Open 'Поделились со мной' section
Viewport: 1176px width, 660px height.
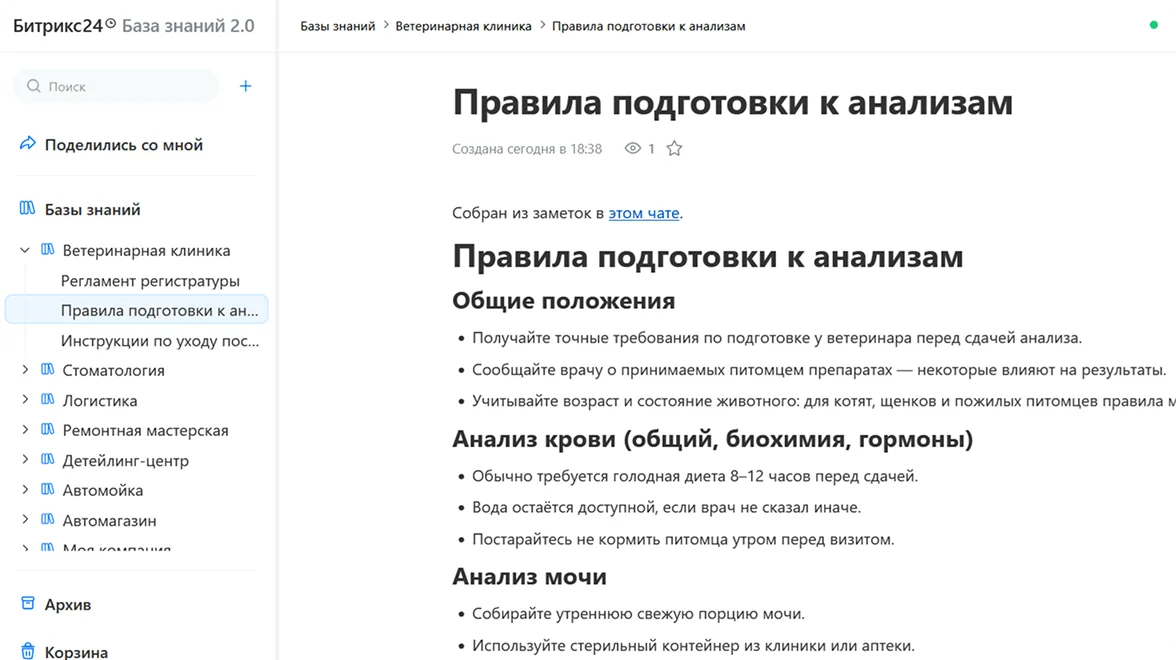point(124,145)
